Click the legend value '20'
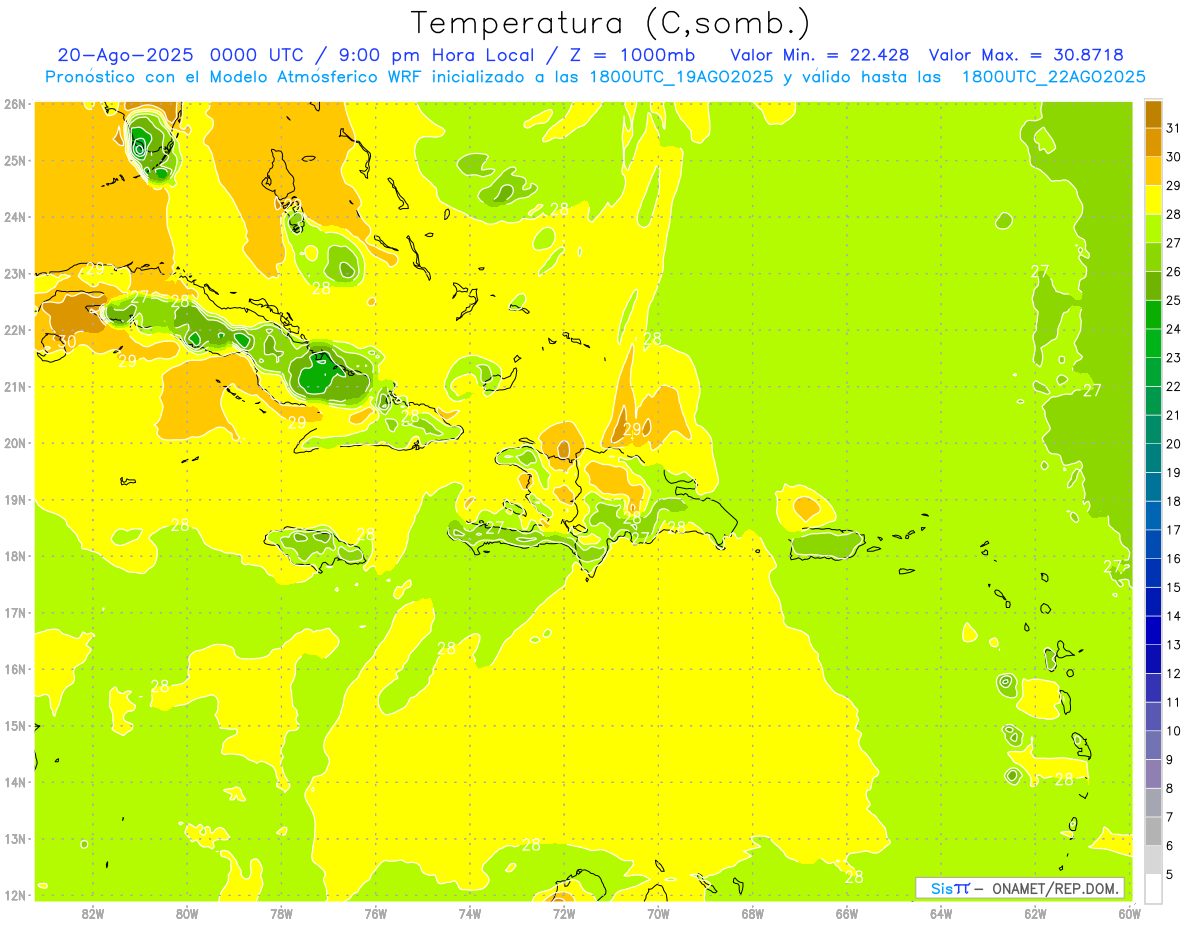1200x927 pixels. click(x=1173, y=444)
